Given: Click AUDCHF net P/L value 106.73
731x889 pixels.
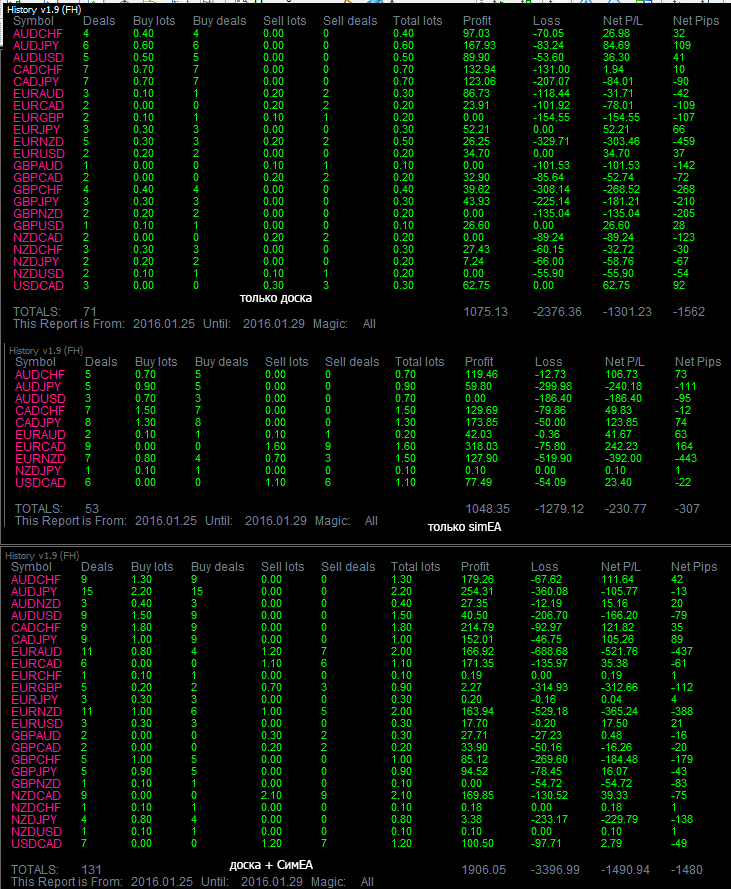Looking at the screenshot, I should tap(621, 374).
